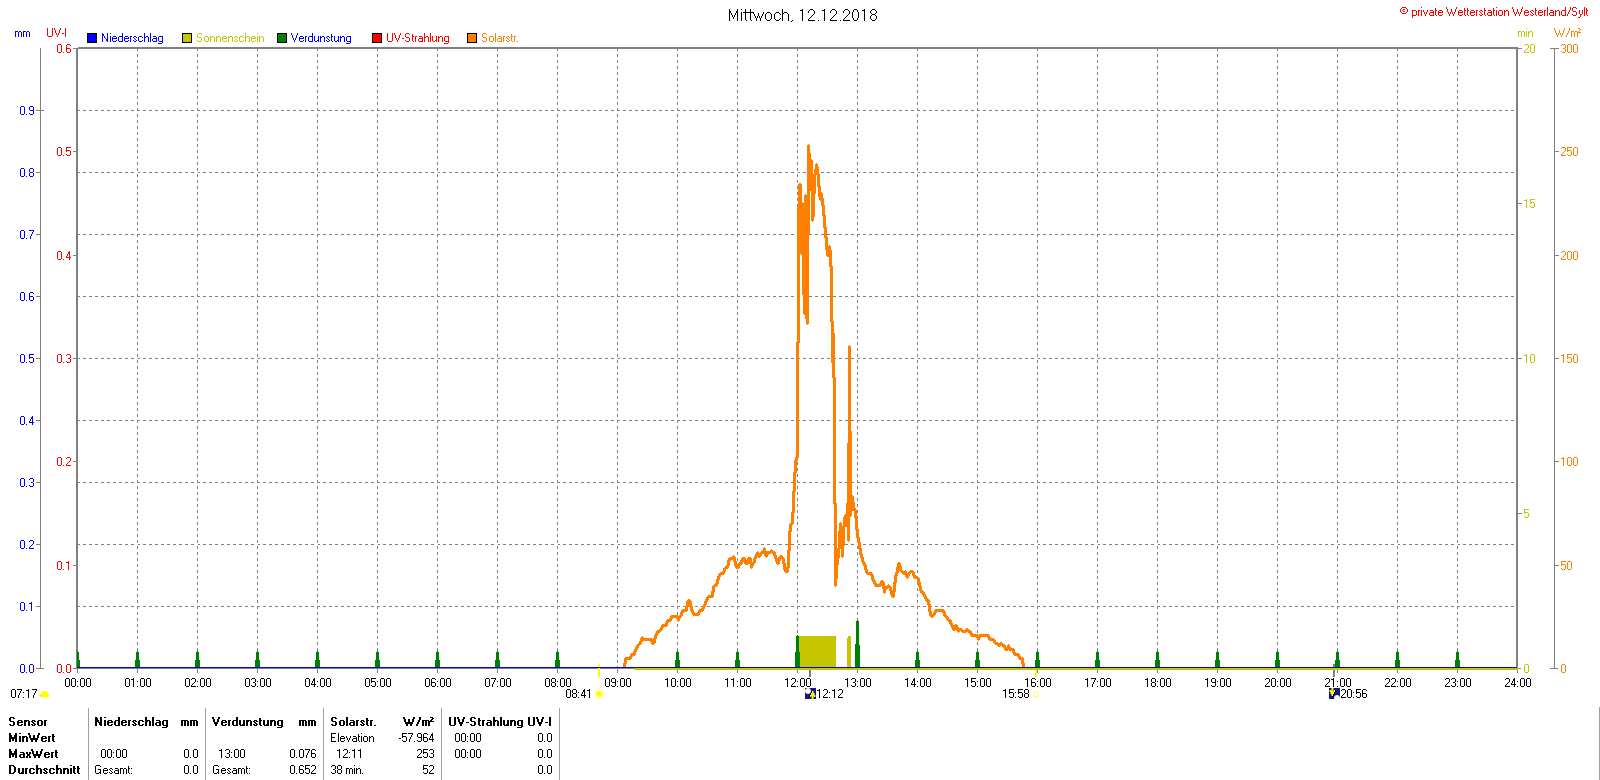Click the 09:00 label on the time axis
The height and width of the screenshot is (780, 1600).
618,683
